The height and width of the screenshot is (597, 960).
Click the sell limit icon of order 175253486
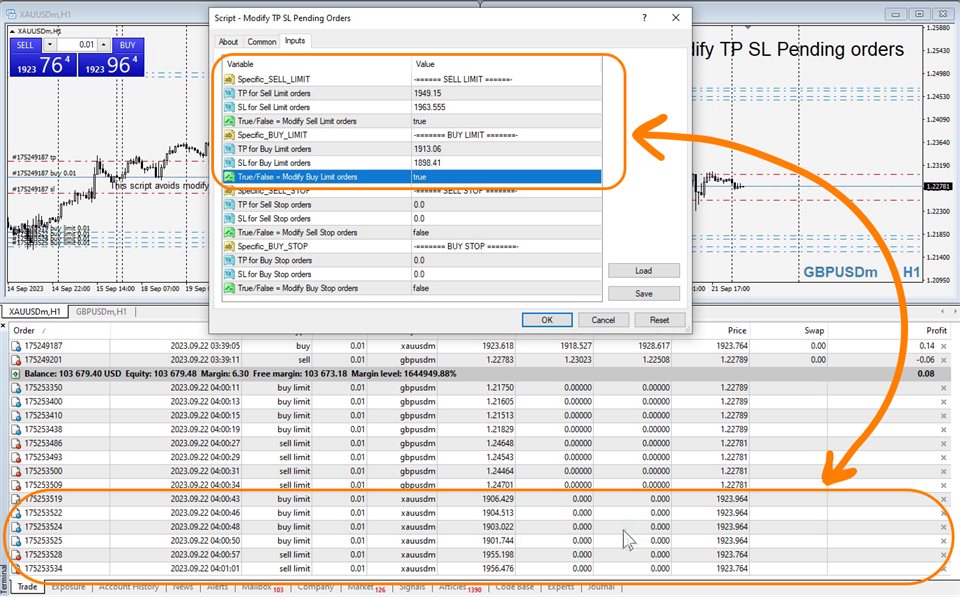[16, 443]
